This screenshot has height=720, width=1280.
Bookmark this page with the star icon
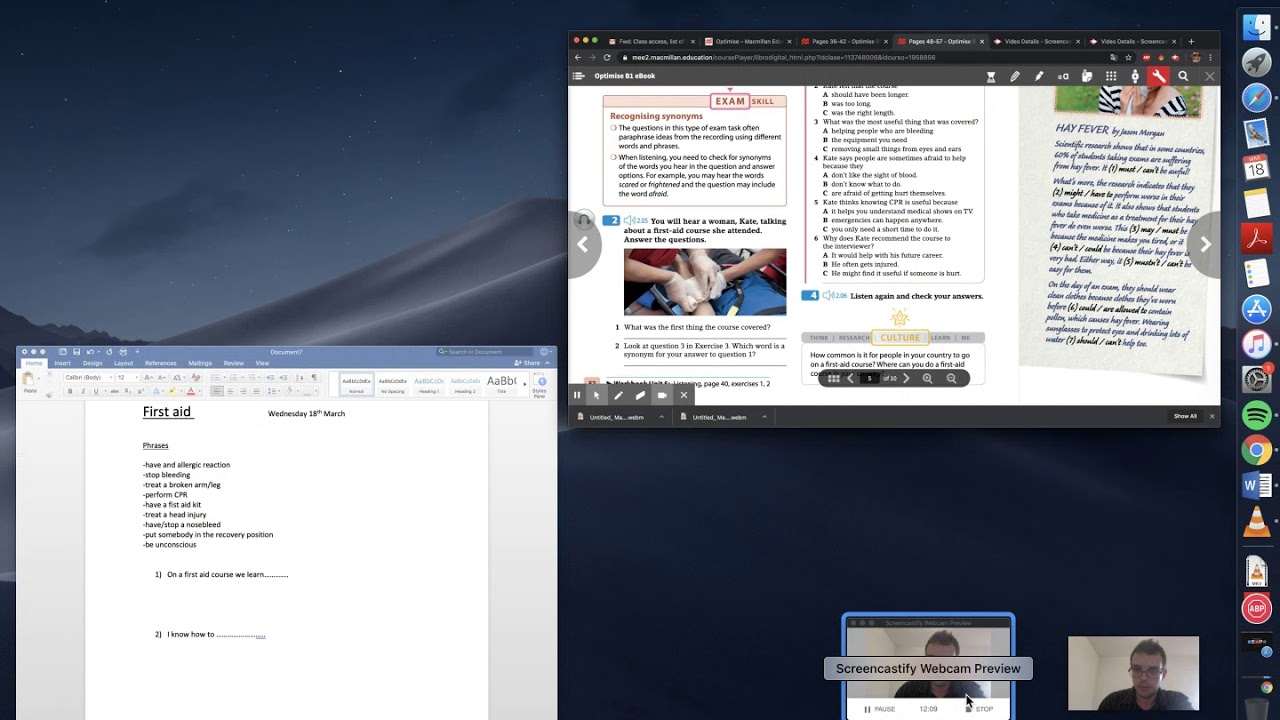[x=1128, y=57]
